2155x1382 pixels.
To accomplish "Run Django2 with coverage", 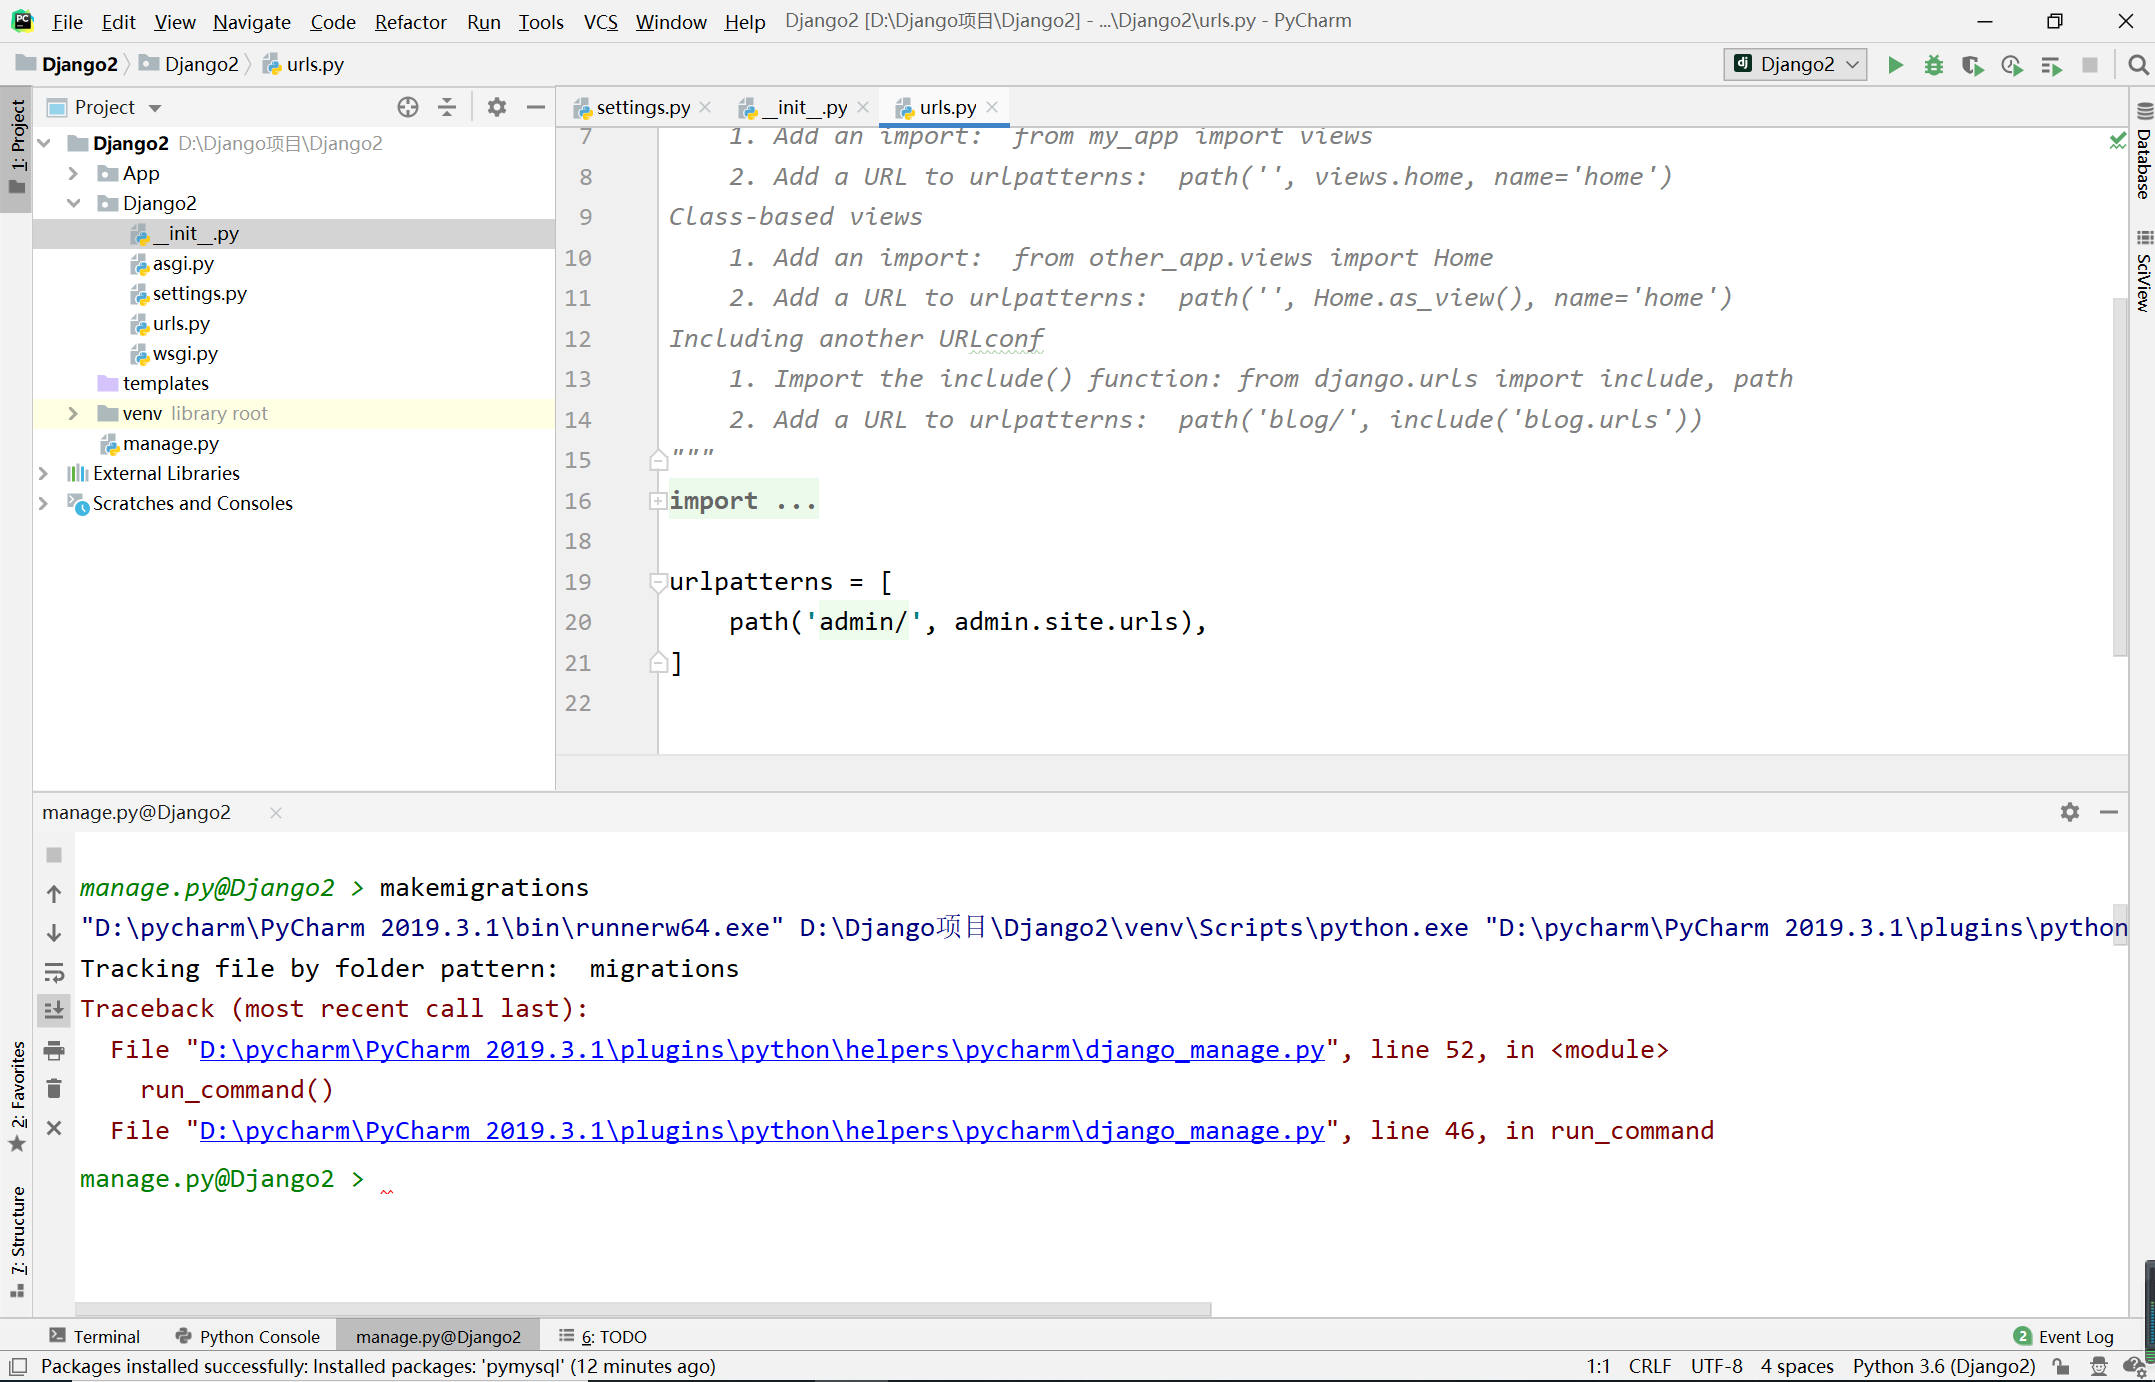I will pos(1972,65).
